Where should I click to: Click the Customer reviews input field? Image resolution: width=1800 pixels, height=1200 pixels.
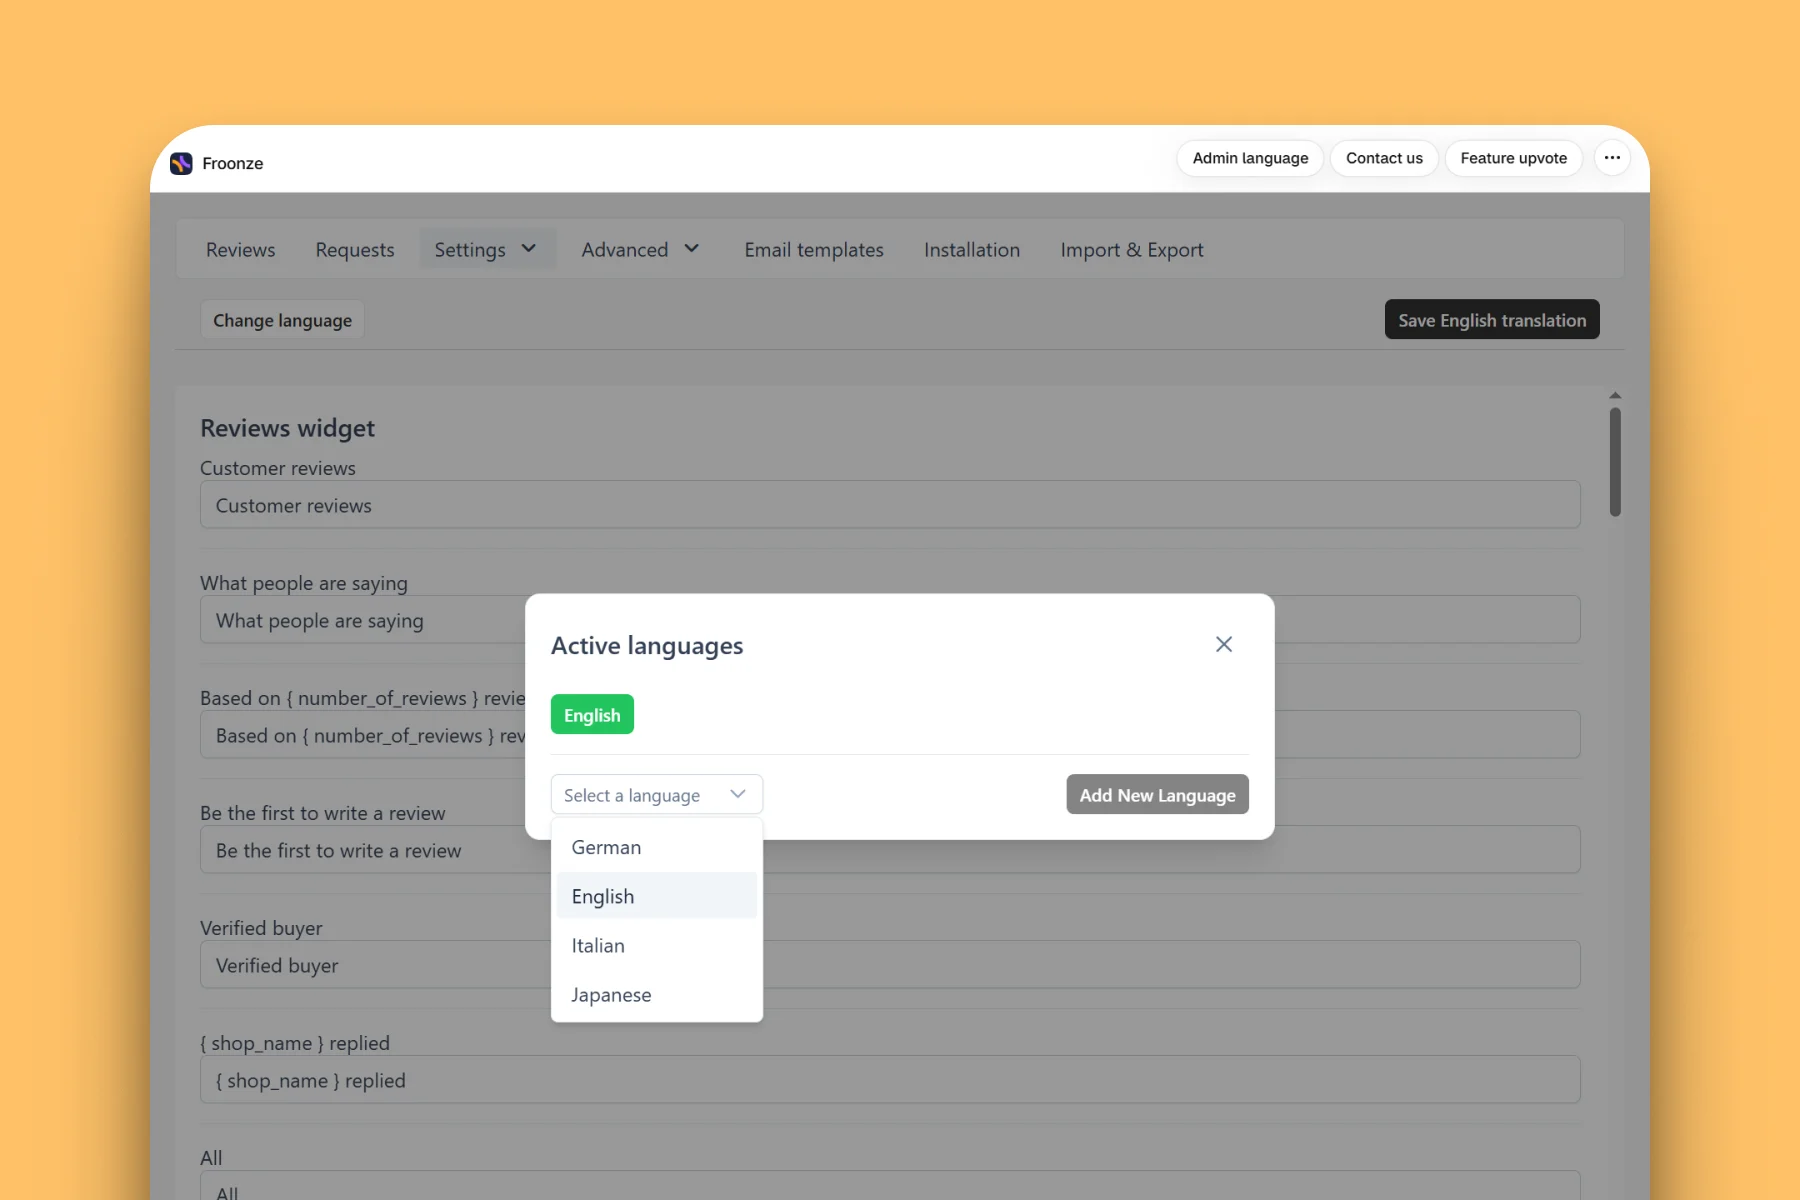[890, 505]
